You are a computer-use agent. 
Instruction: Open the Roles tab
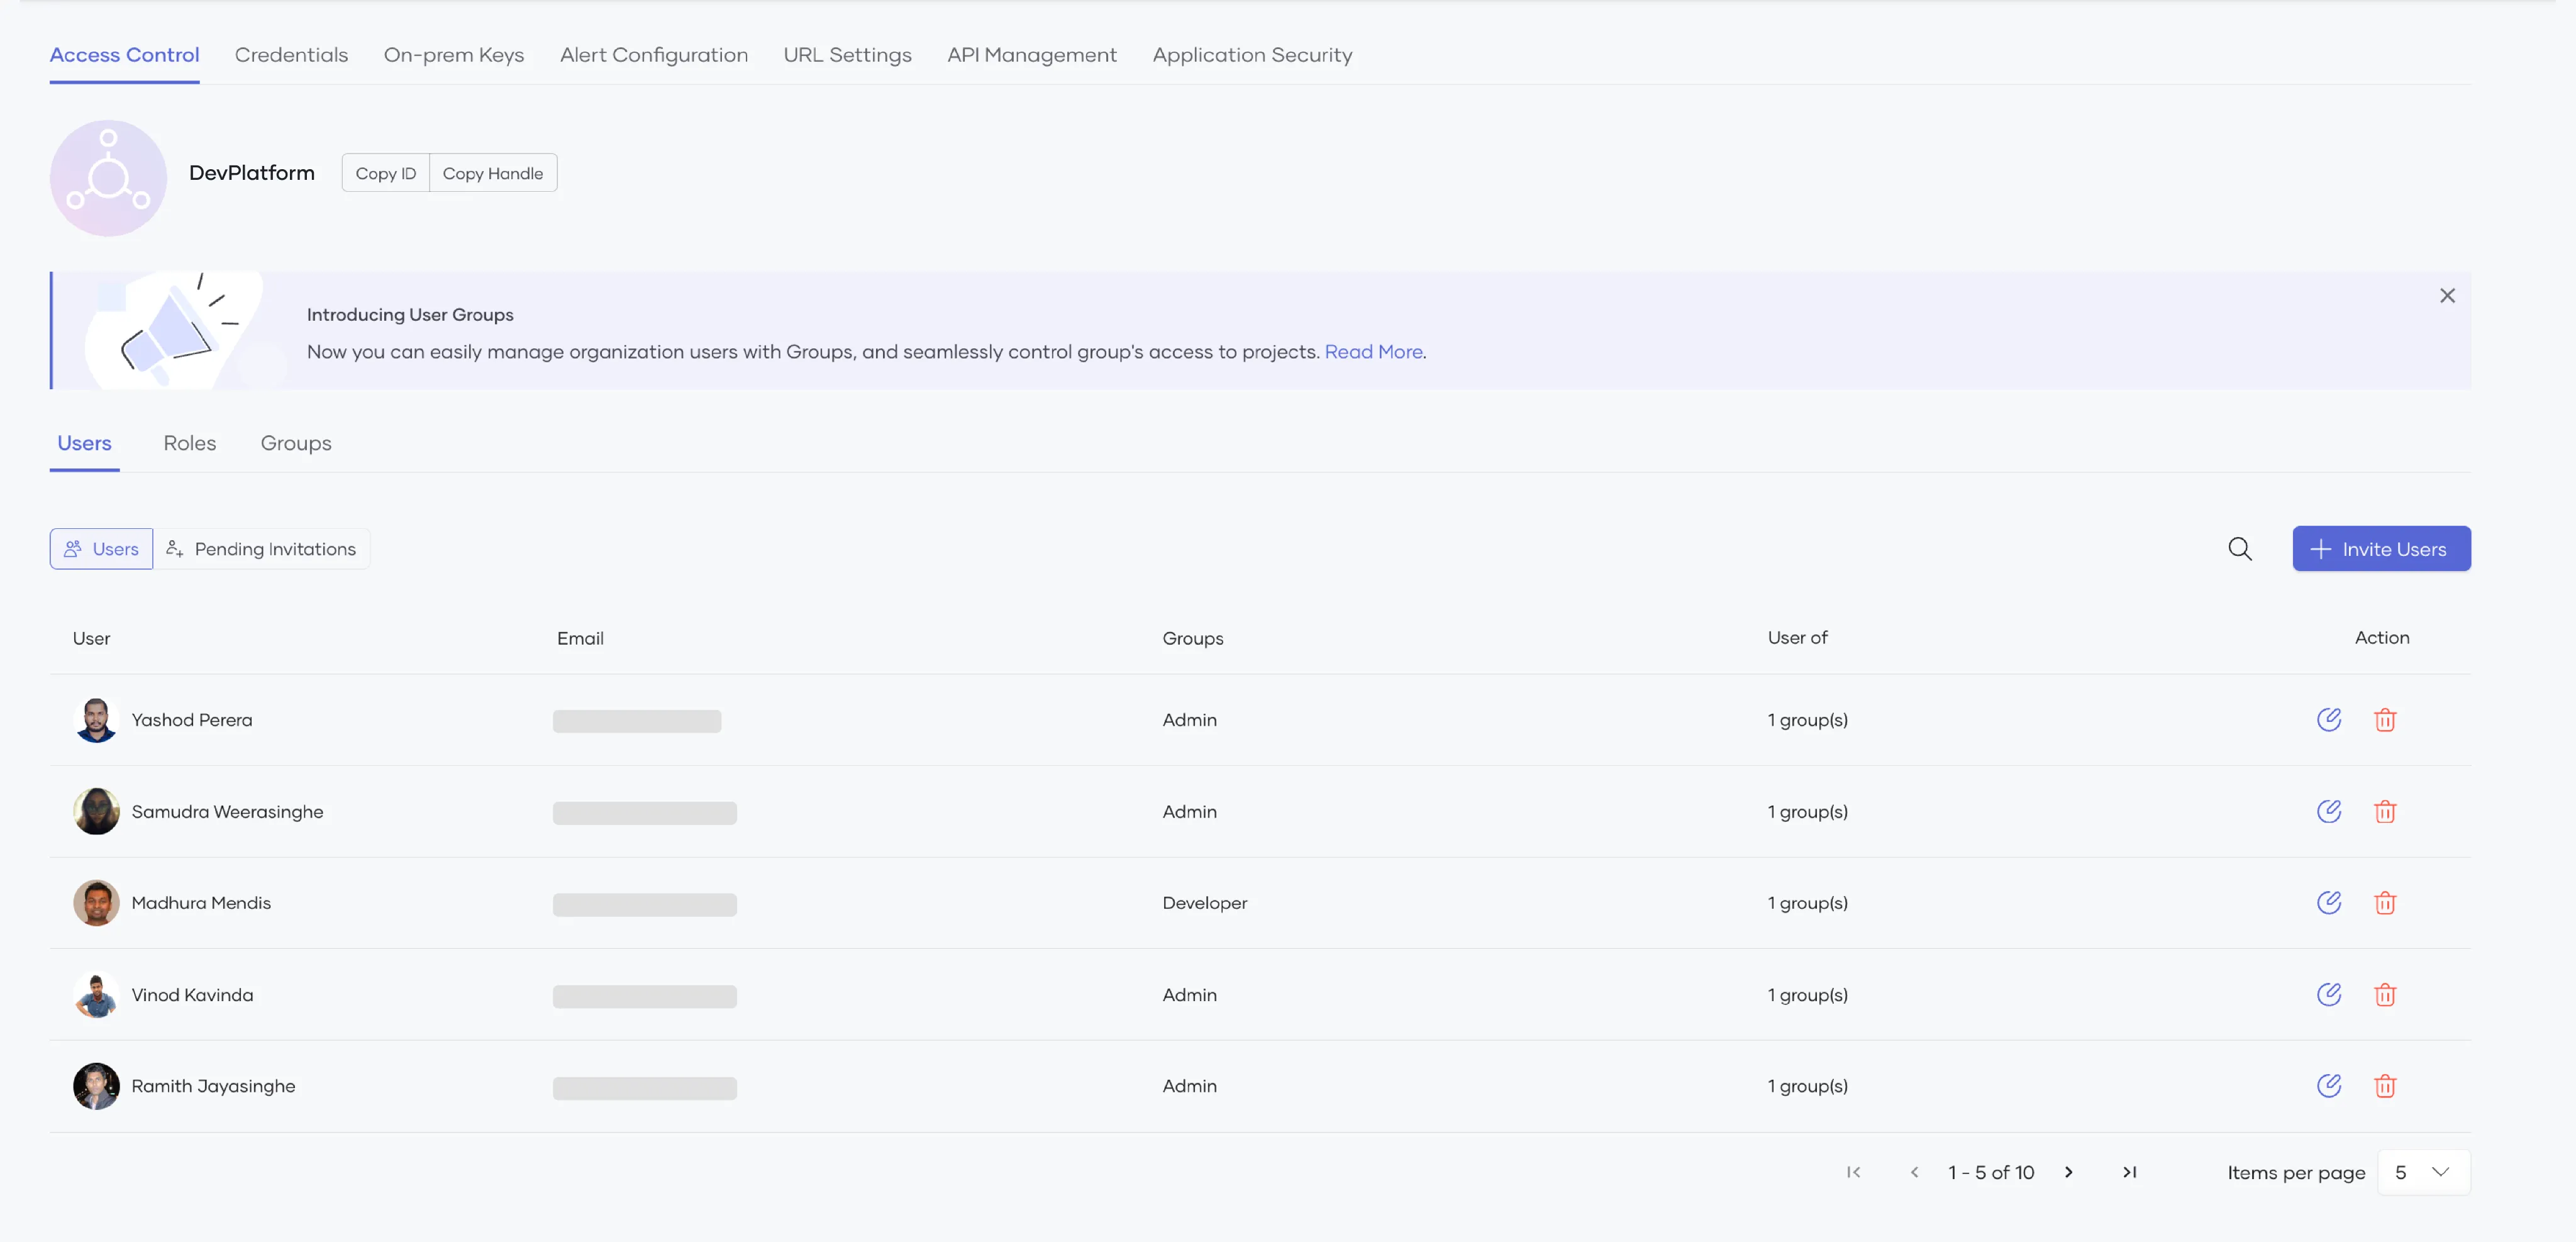tap(190, 443)
